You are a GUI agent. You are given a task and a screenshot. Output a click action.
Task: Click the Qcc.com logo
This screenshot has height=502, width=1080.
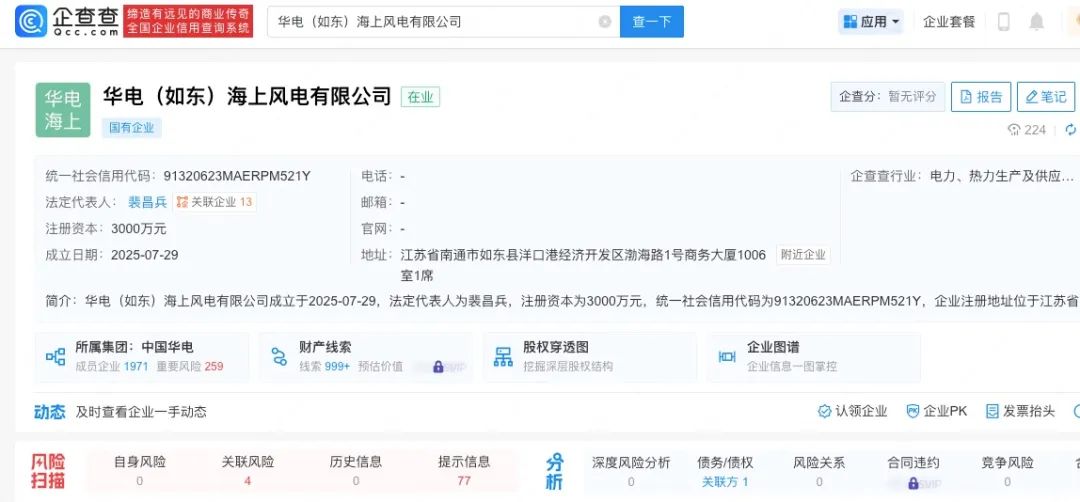click(66, 21)
